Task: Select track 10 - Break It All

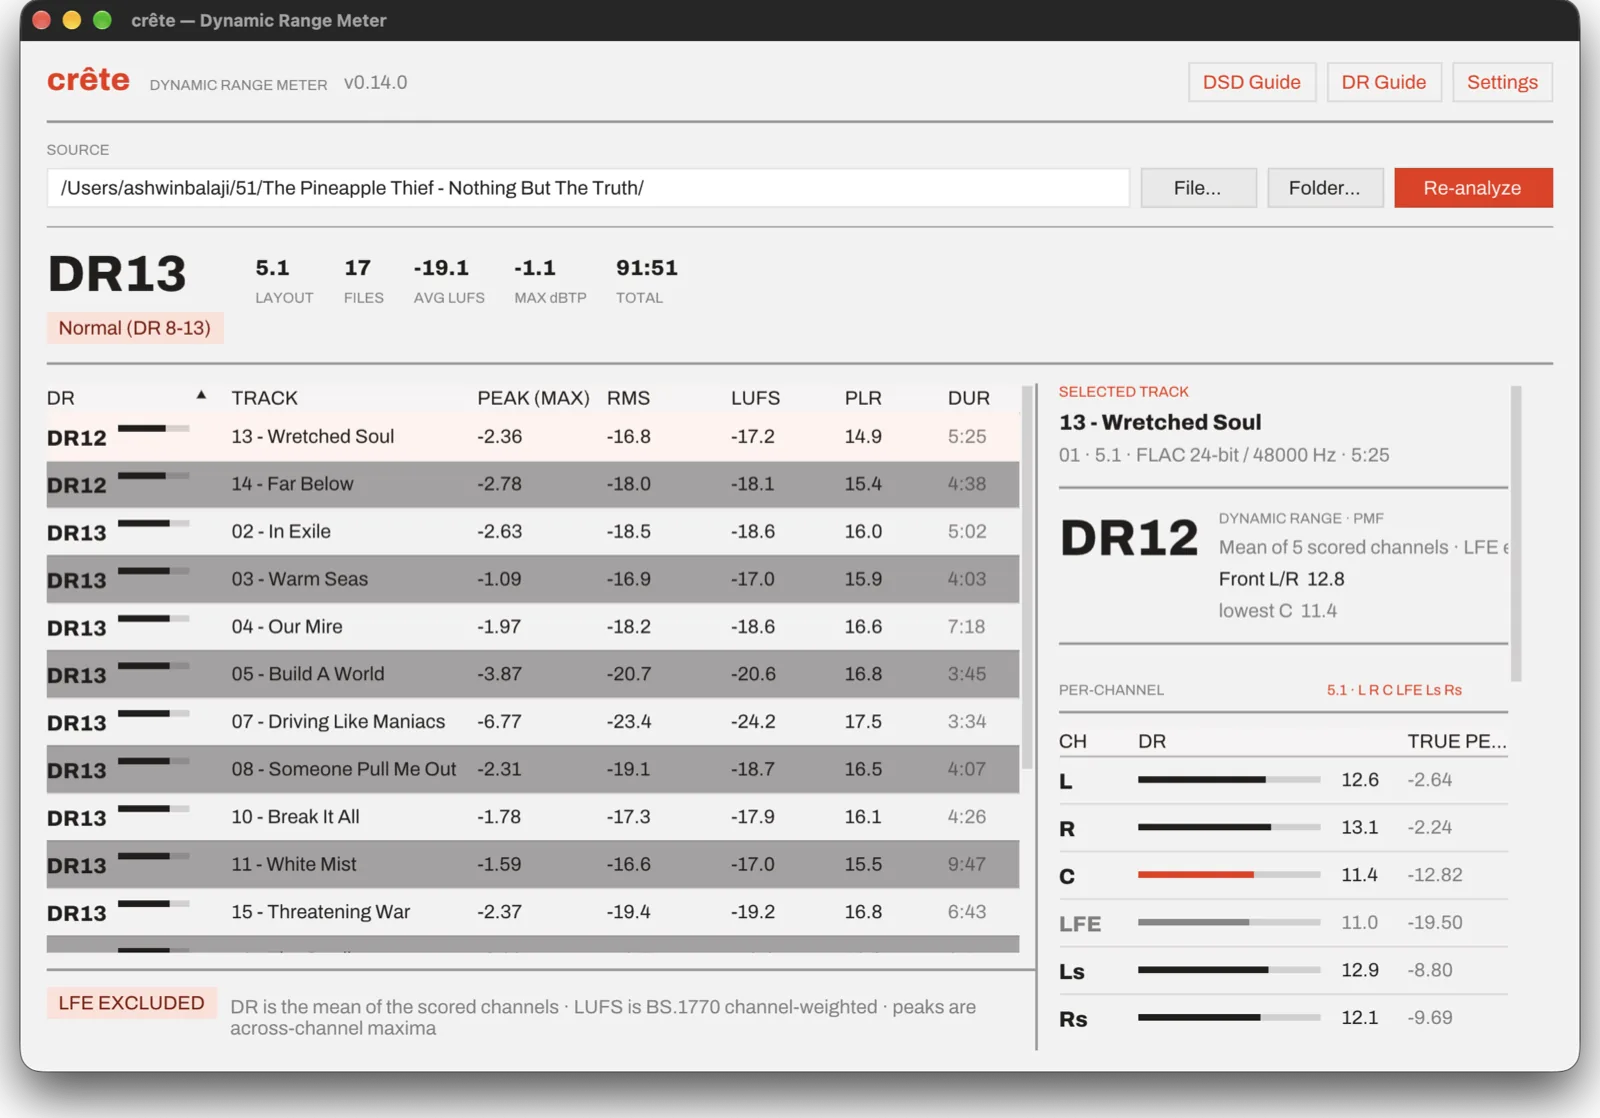Action: click(x=533, y=817)
